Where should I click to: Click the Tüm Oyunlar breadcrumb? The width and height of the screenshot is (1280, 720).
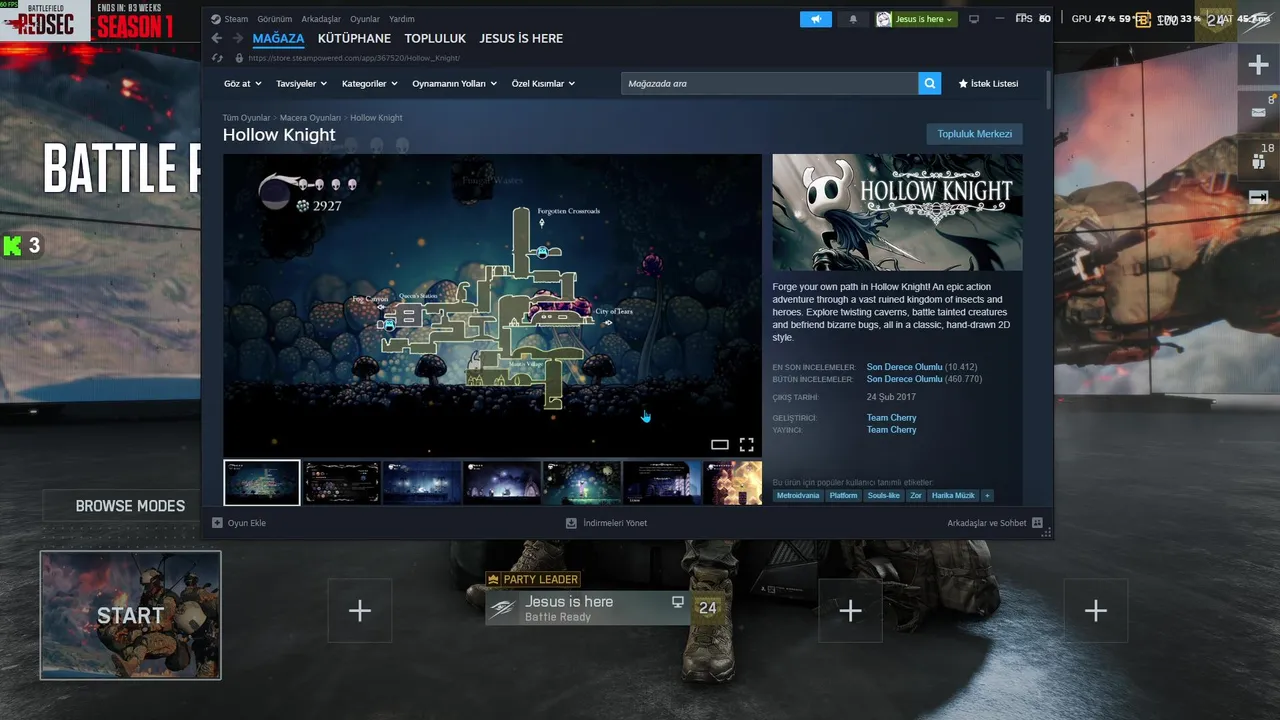point(246,118)
